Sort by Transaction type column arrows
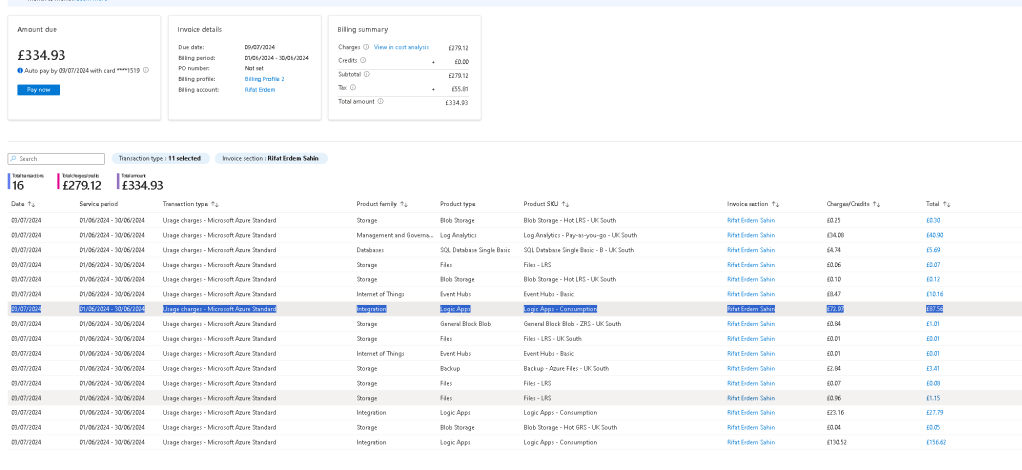Viewport: 1022px width, 470px height. click(x=216, y=205)
